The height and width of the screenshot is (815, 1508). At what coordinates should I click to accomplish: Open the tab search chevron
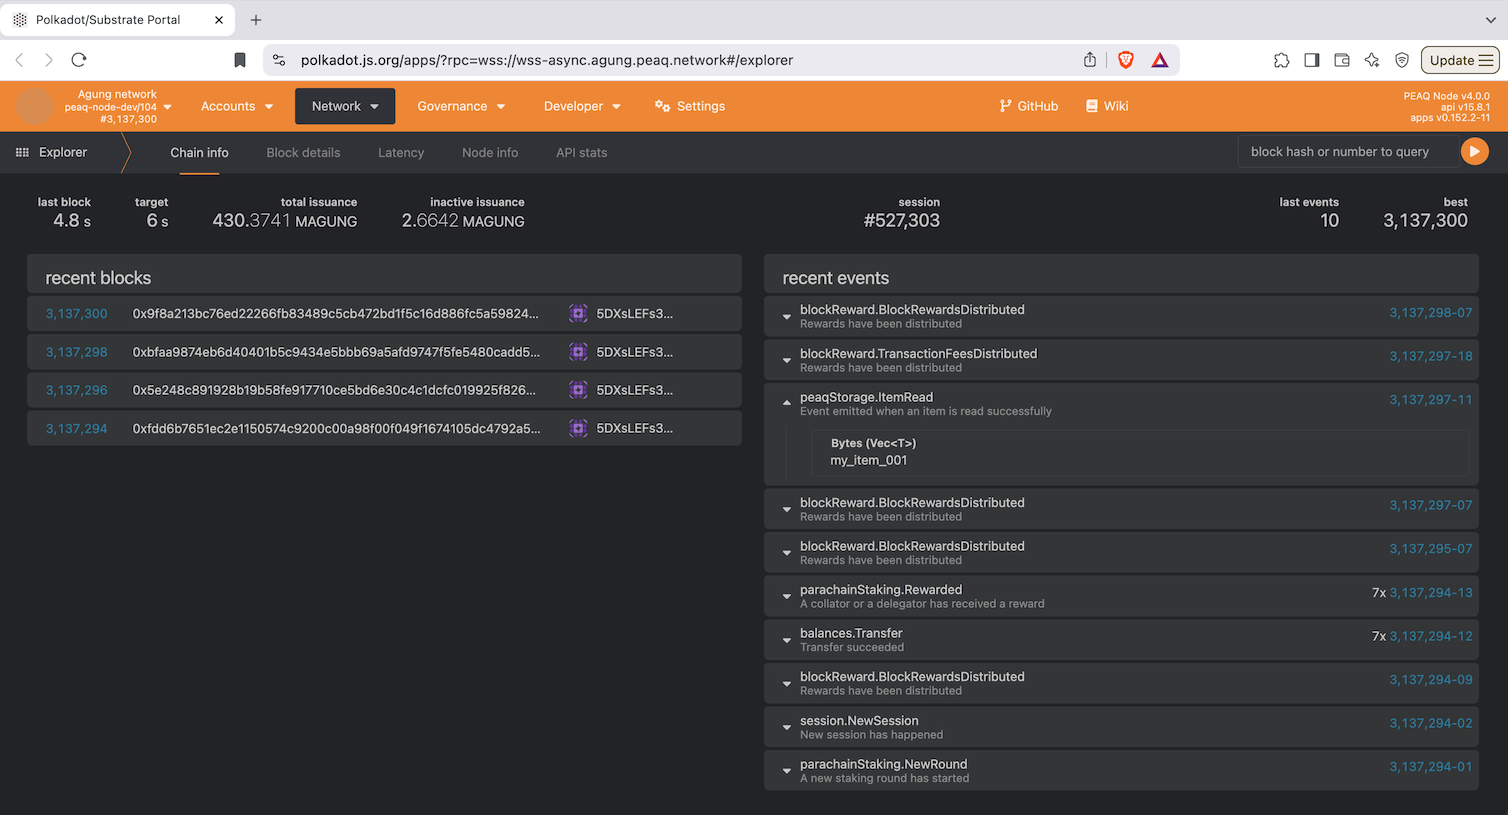[1490, 20]
